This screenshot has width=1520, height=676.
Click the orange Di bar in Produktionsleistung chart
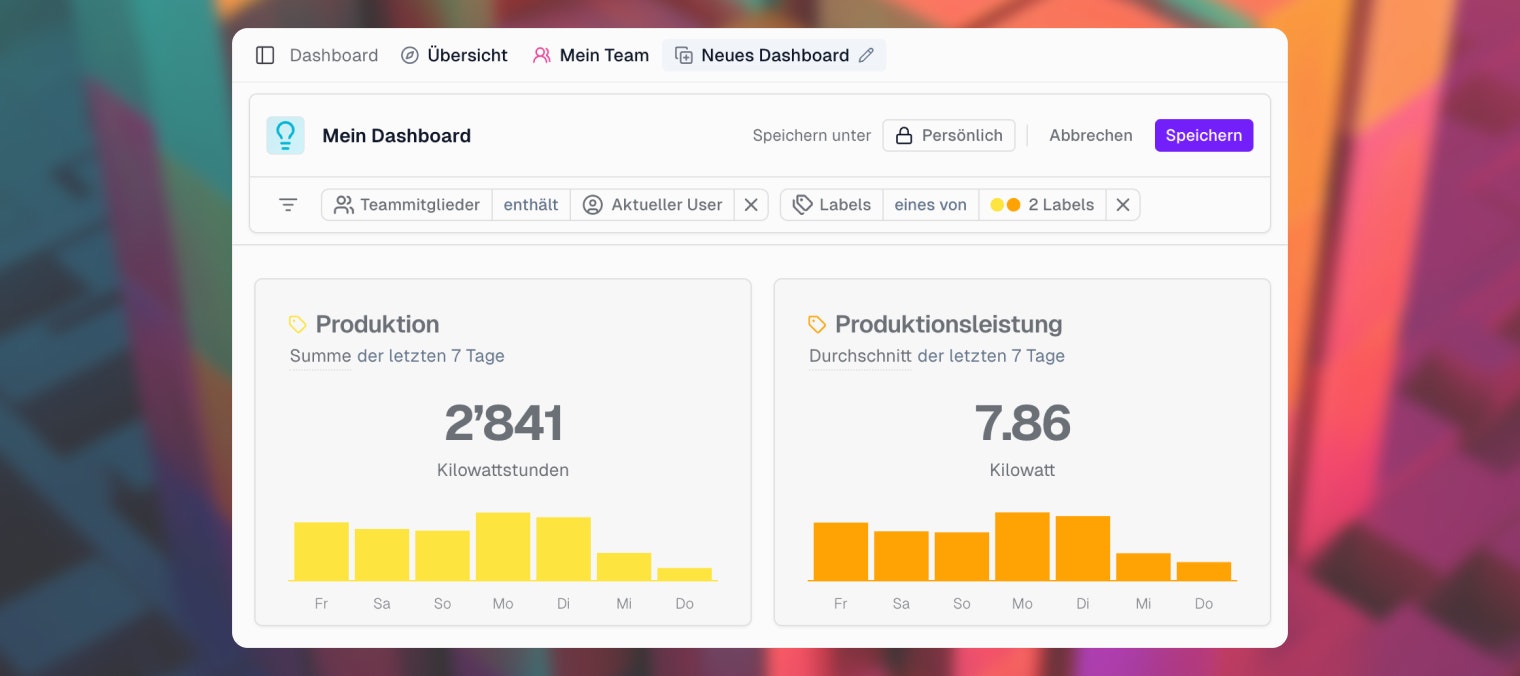coord(1083,548)
